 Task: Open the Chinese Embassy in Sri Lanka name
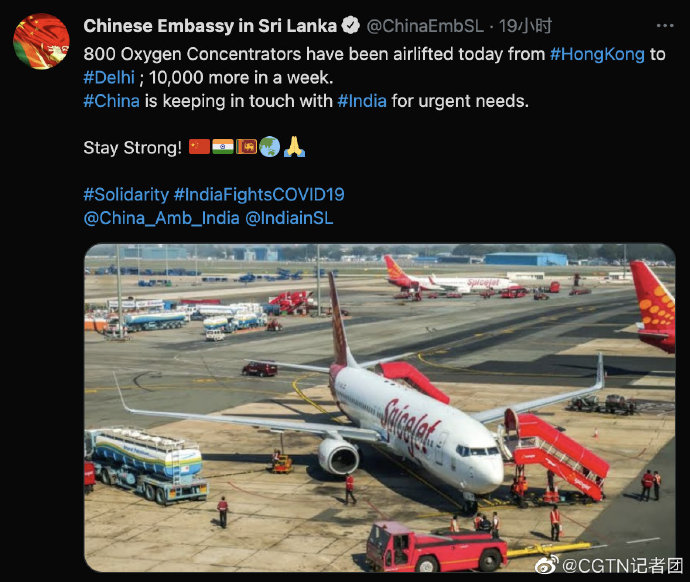tap(210, 26)
